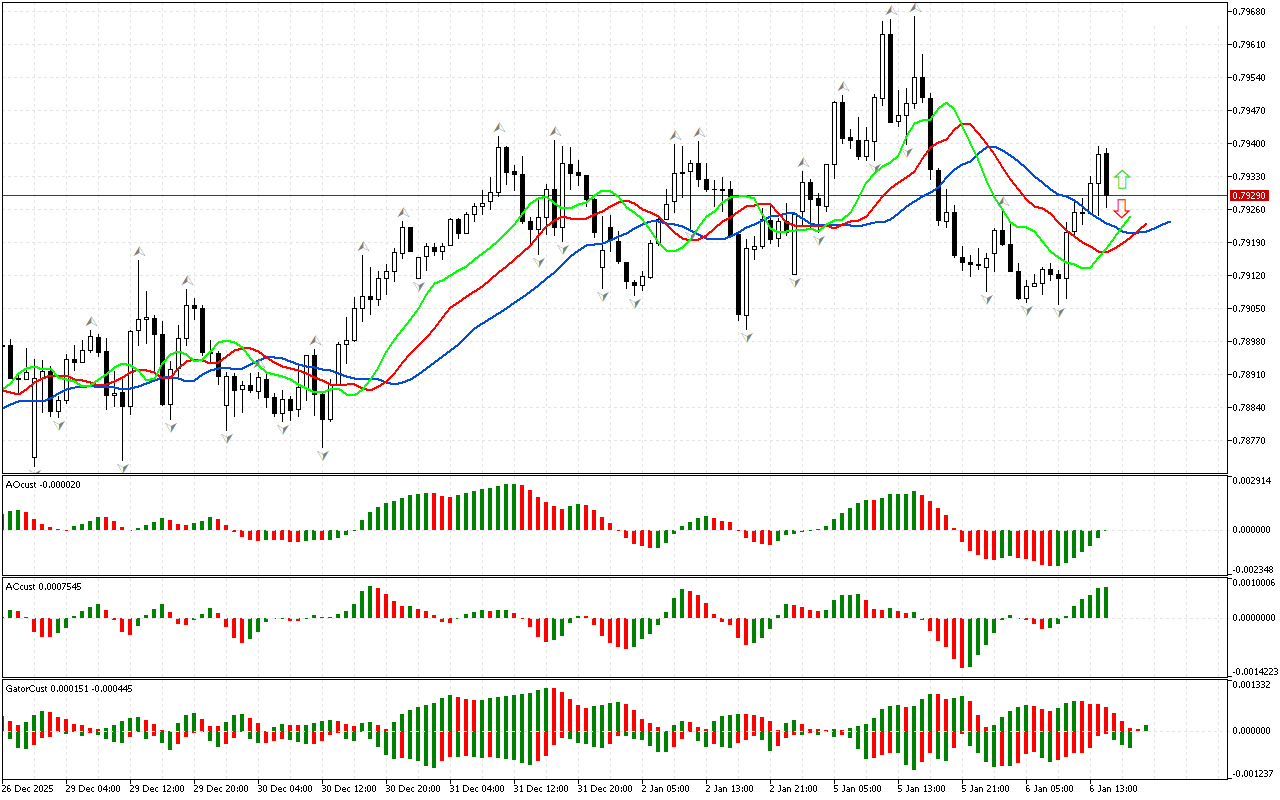Viewport: 1280px width, 800px height.
Task: Click fractal up arrow above 29 Dec 12:00 spike
Action: pyautogui.click(x=138, y=251)
